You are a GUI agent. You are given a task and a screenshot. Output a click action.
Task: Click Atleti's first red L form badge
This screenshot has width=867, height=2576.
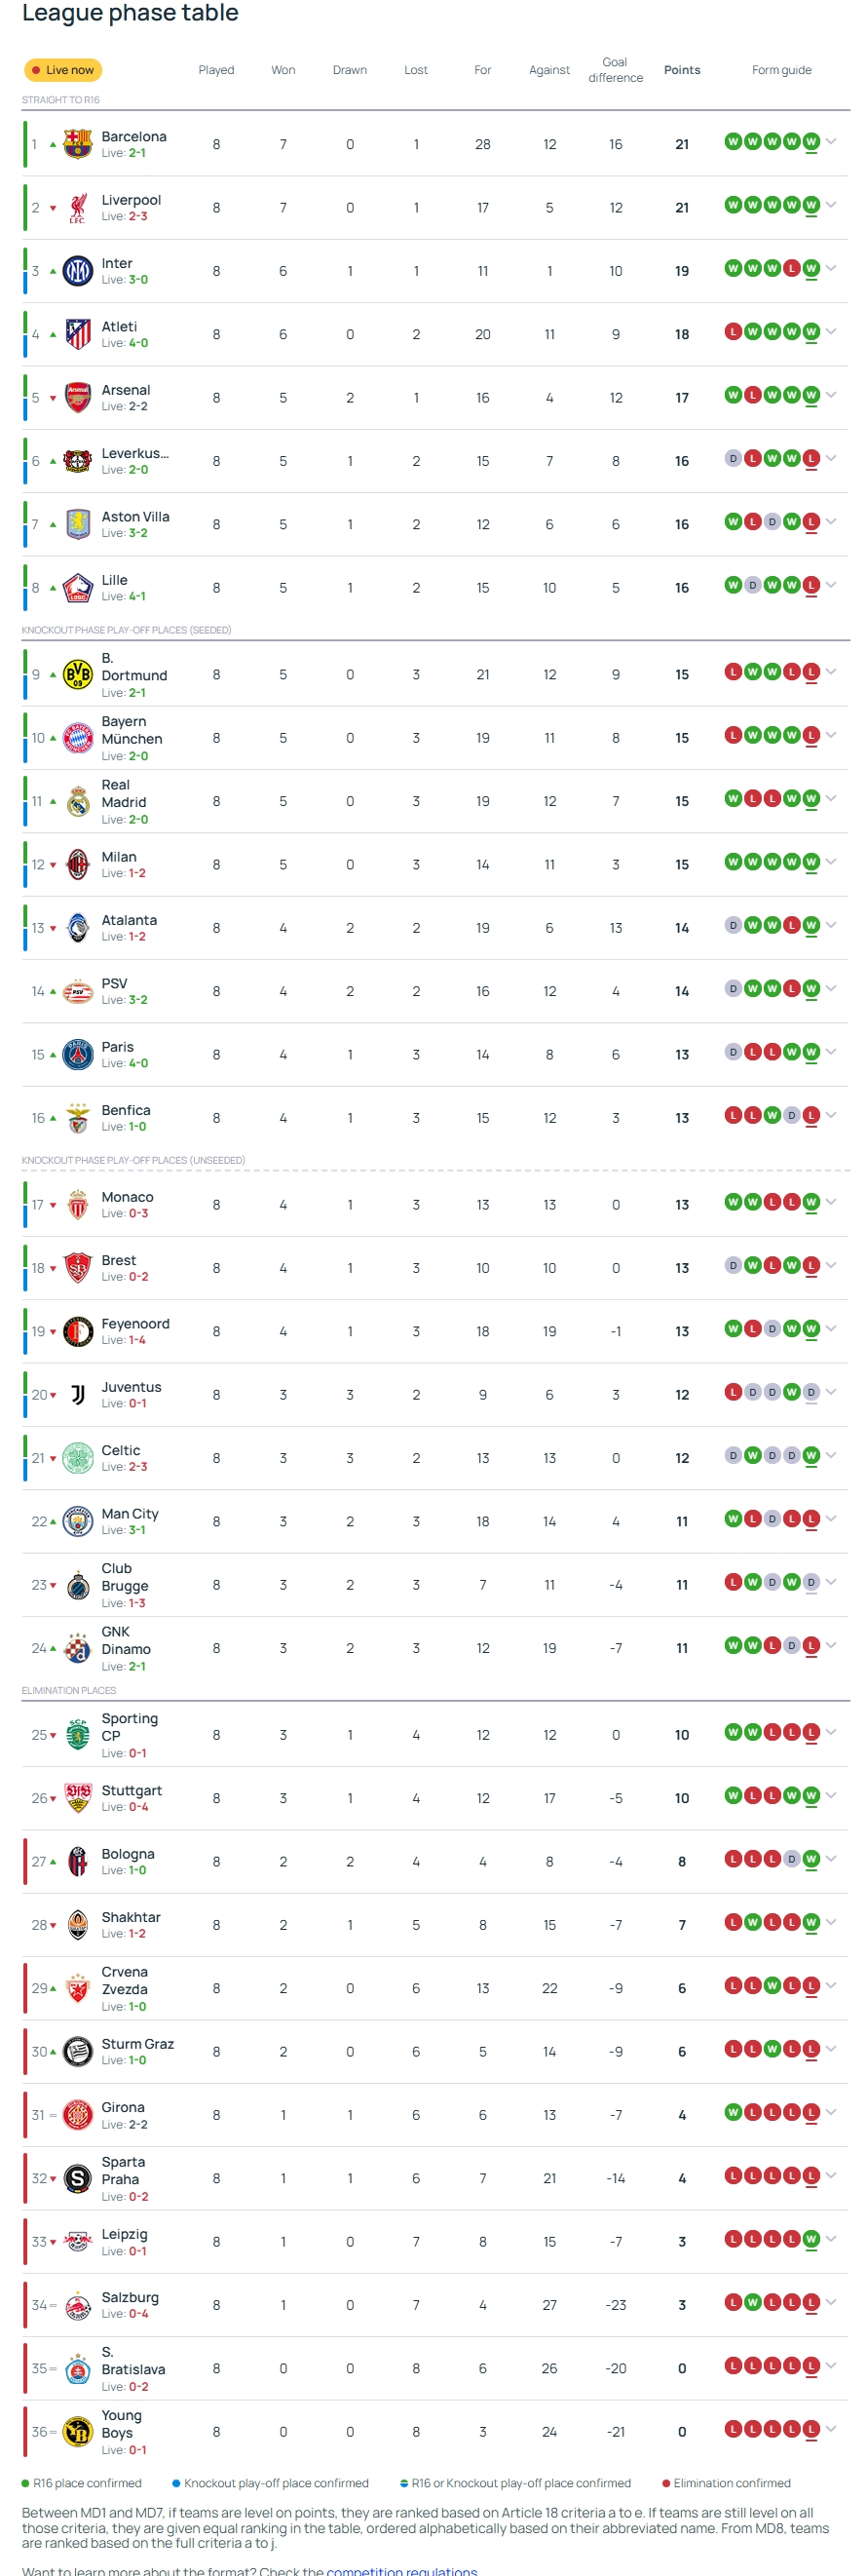(x=733, y=332)
